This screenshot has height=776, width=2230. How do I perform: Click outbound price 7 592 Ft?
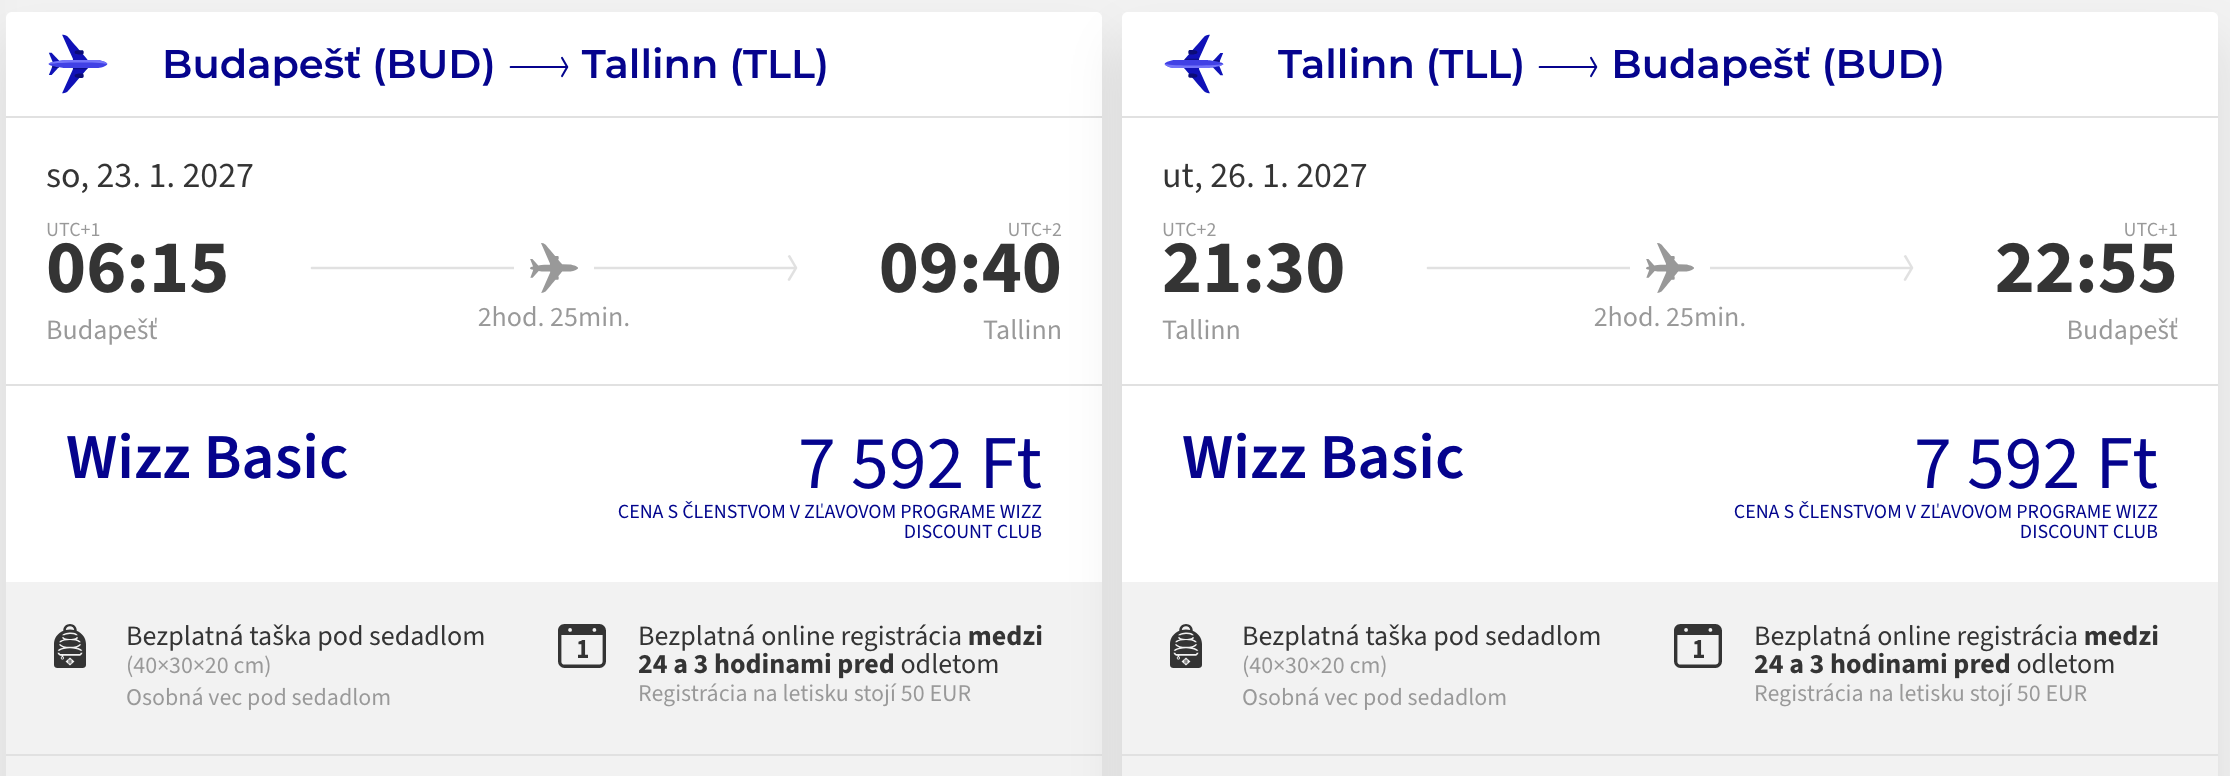[x=920, y=463]
